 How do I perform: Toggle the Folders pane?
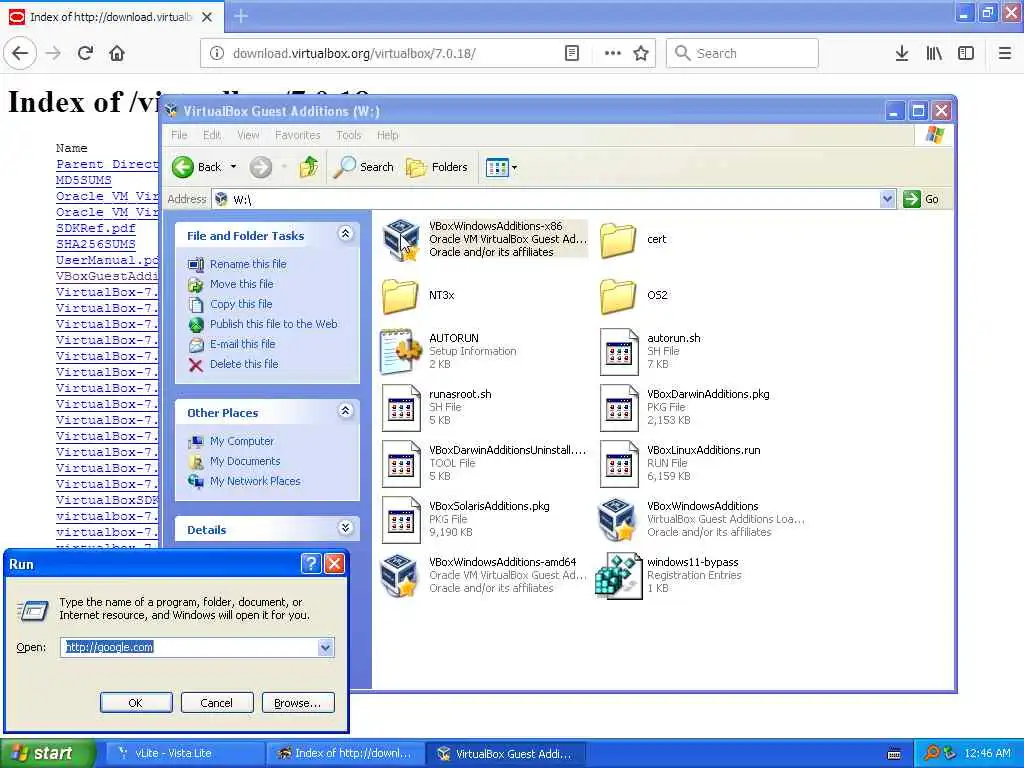(x=436, y=167)
